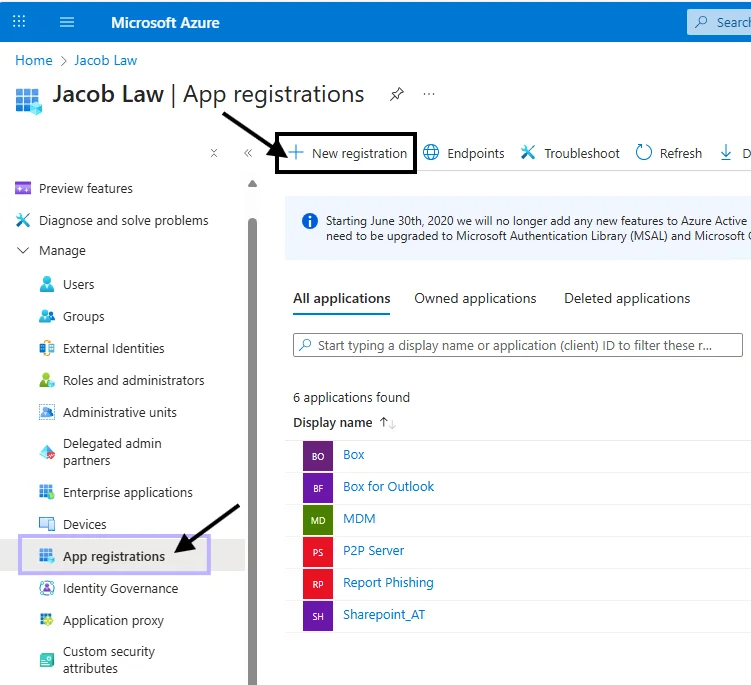Click the Delegated admin partners icon

(x=47, y=452)
